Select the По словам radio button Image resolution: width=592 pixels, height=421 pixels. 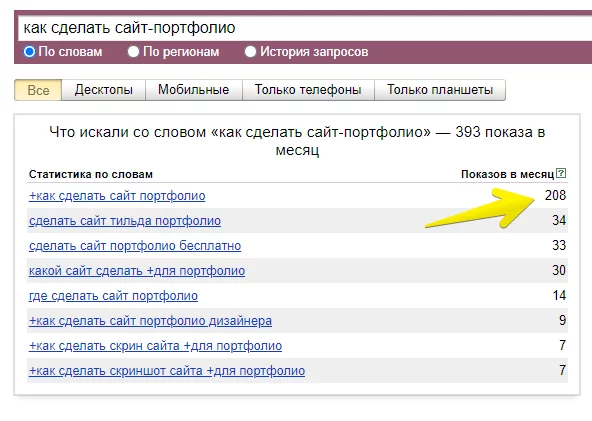tap(29, 52)
